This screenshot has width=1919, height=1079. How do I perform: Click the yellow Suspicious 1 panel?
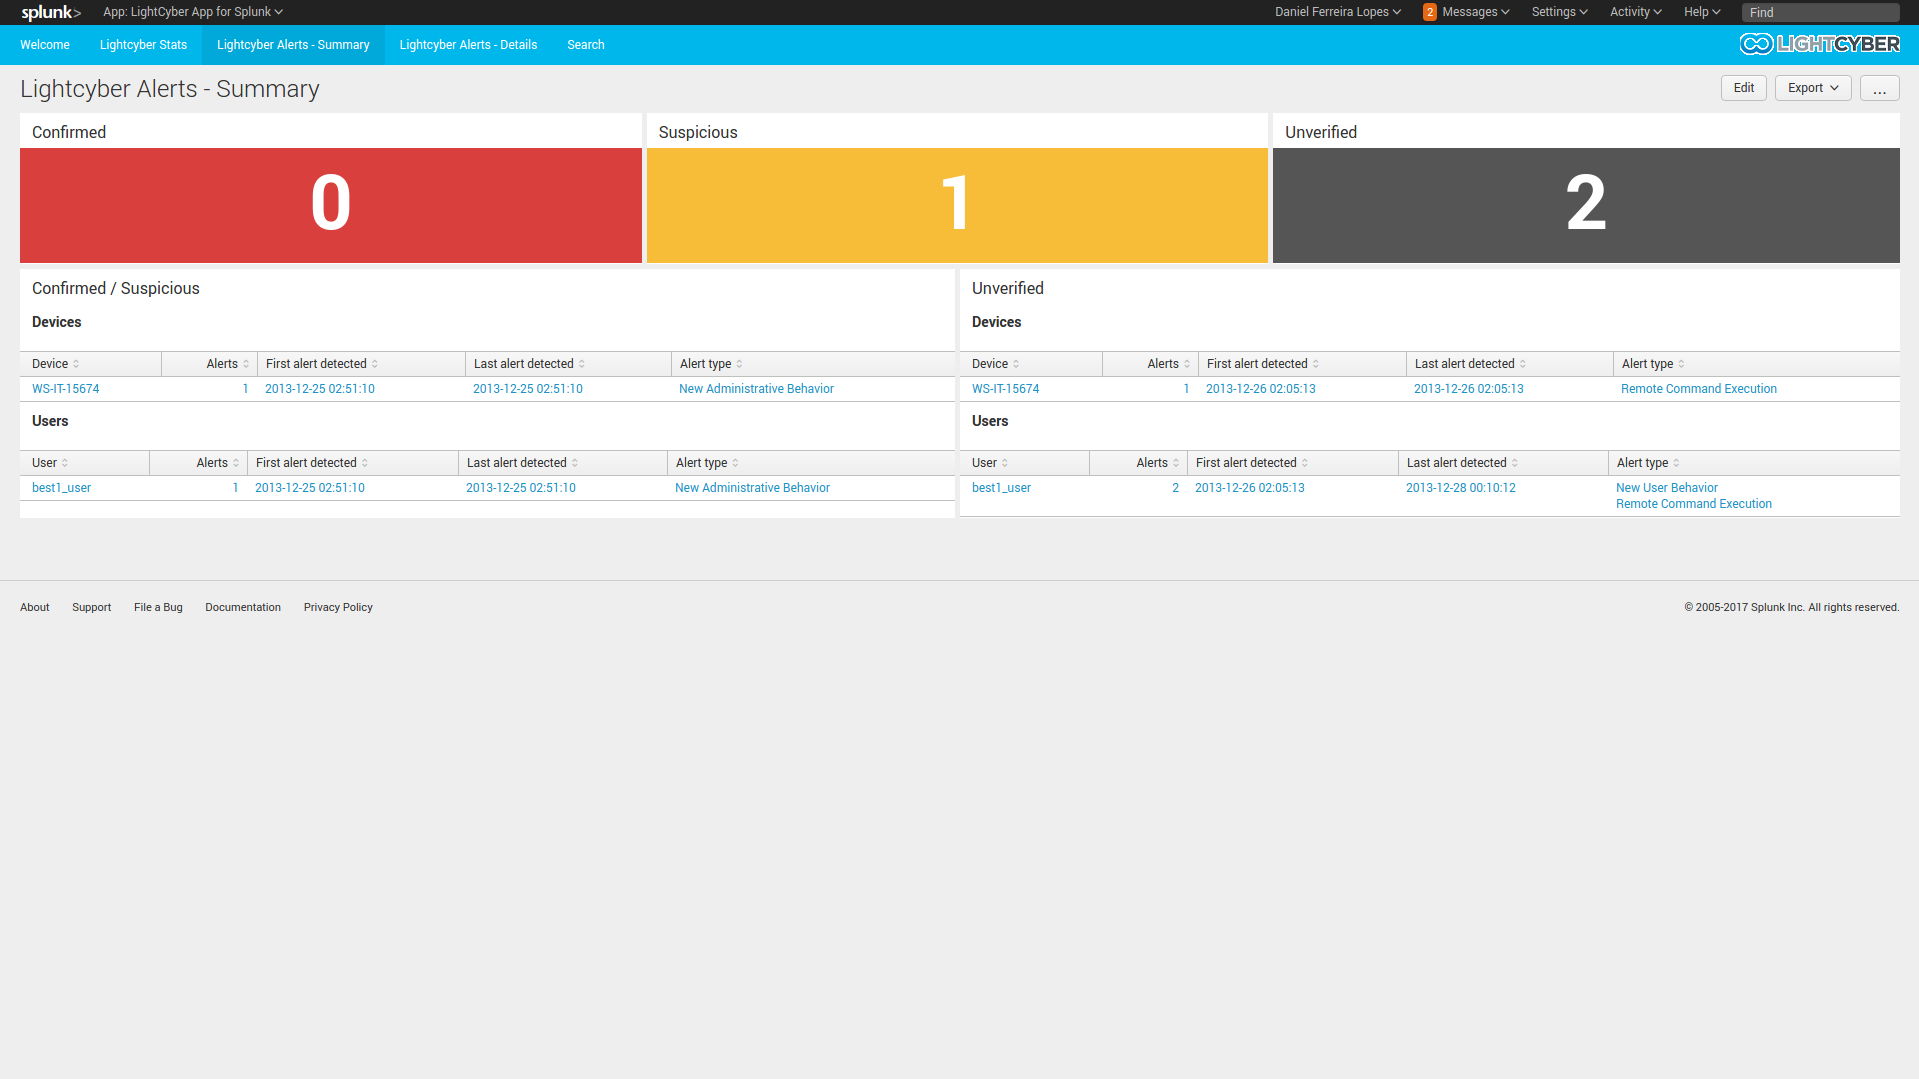point(957,205)
